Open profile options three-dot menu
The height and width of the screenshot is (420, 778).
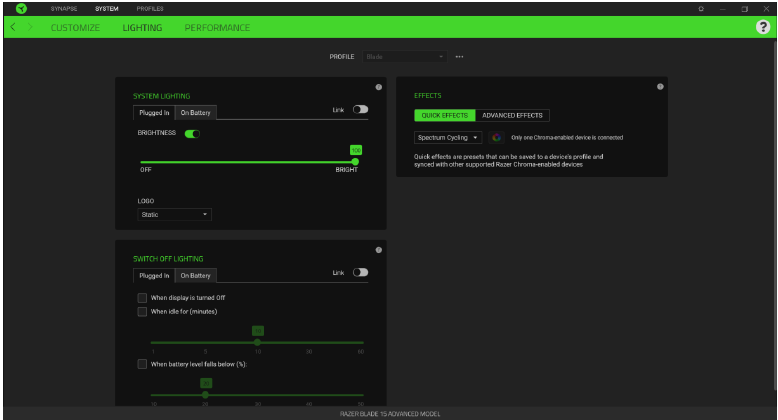[459, 57]
